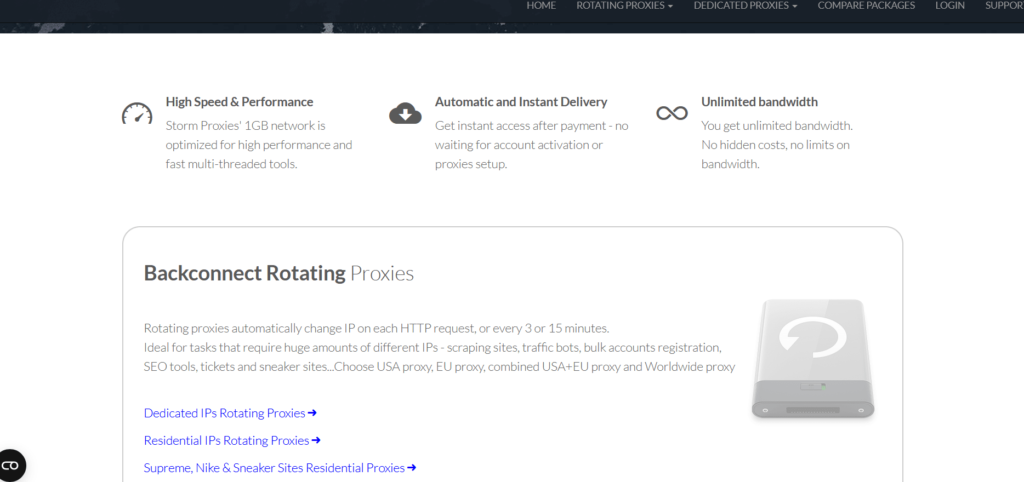Click the Storm Proxies' 1GB network description text
The image size is (1024, 482).
[x=259, y=145]
